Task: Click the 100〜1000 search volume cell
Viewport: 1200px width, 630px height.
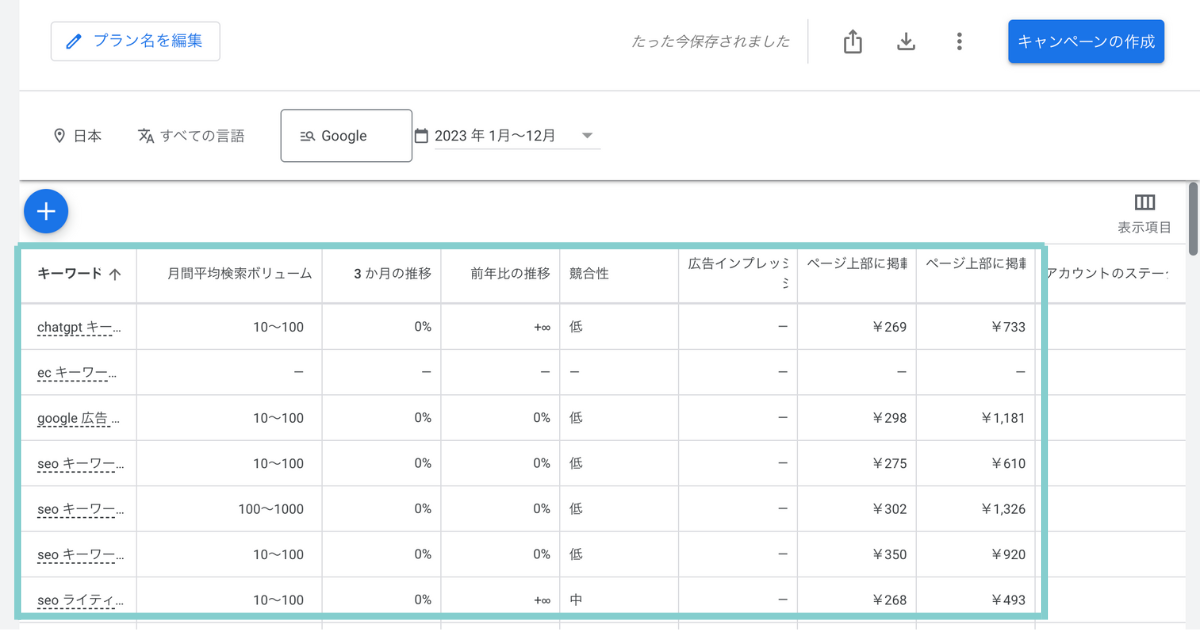Action: (x=270, y=509)
